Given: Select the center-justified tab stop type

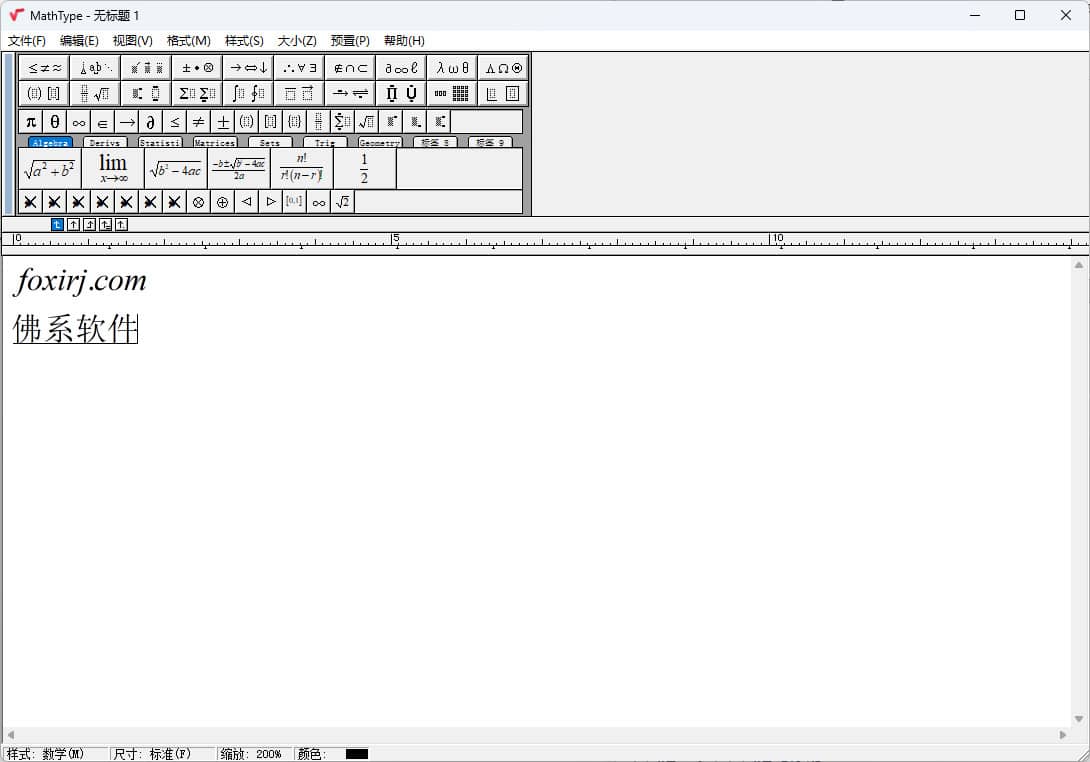Looking at the screenshot, I should (x=74, y=225).
